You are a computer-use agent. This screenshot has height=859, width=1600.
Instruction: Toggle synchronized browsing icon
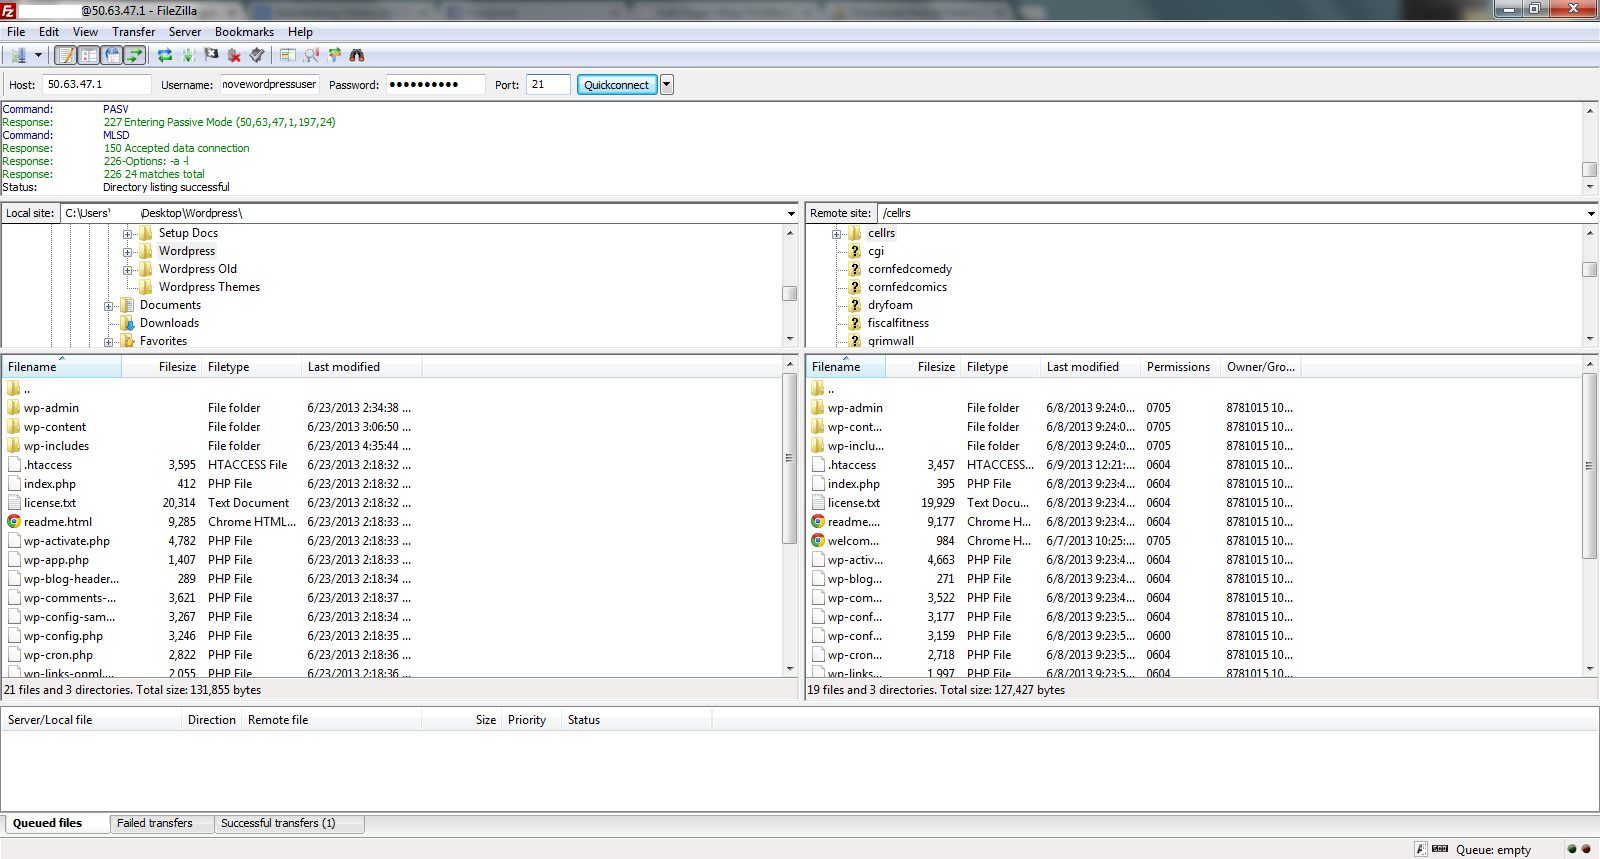click(334, 55)
